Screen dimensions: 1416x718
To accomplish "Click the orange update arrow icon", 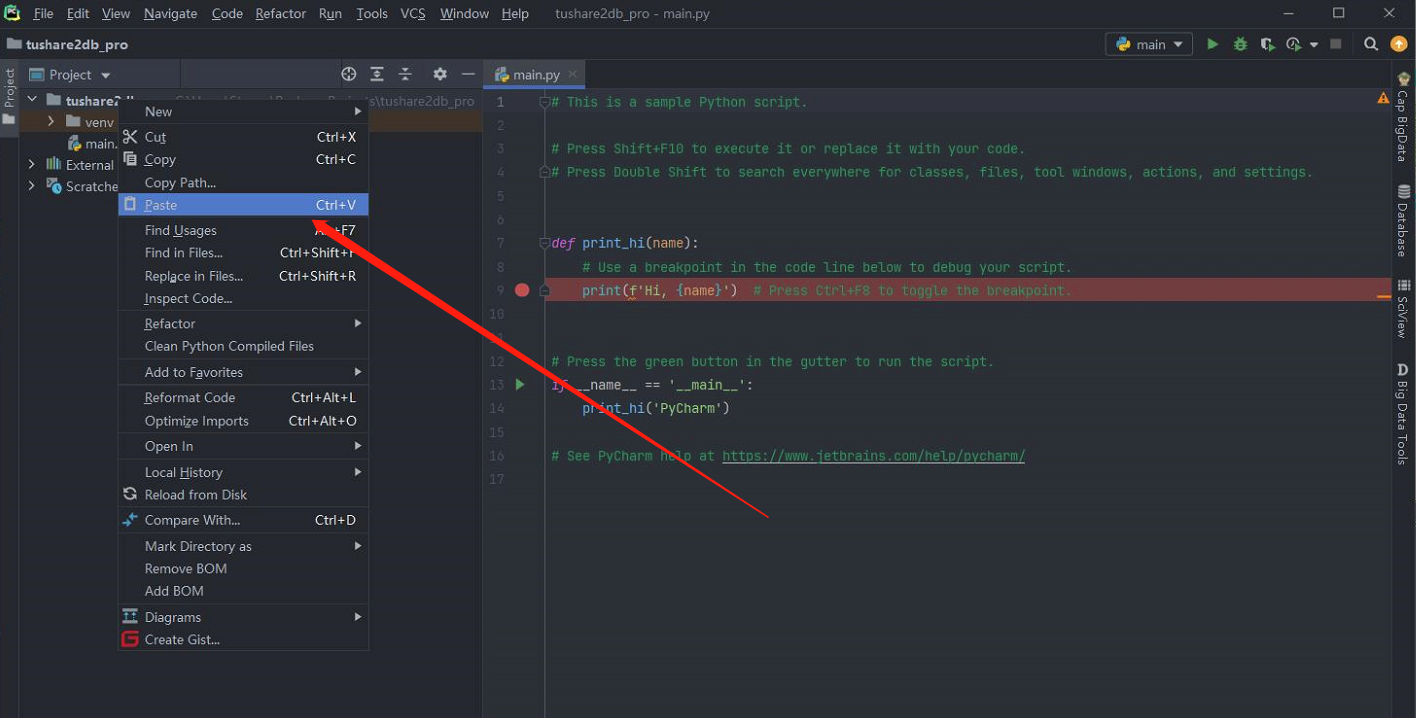I will [x=1399, y=44].
